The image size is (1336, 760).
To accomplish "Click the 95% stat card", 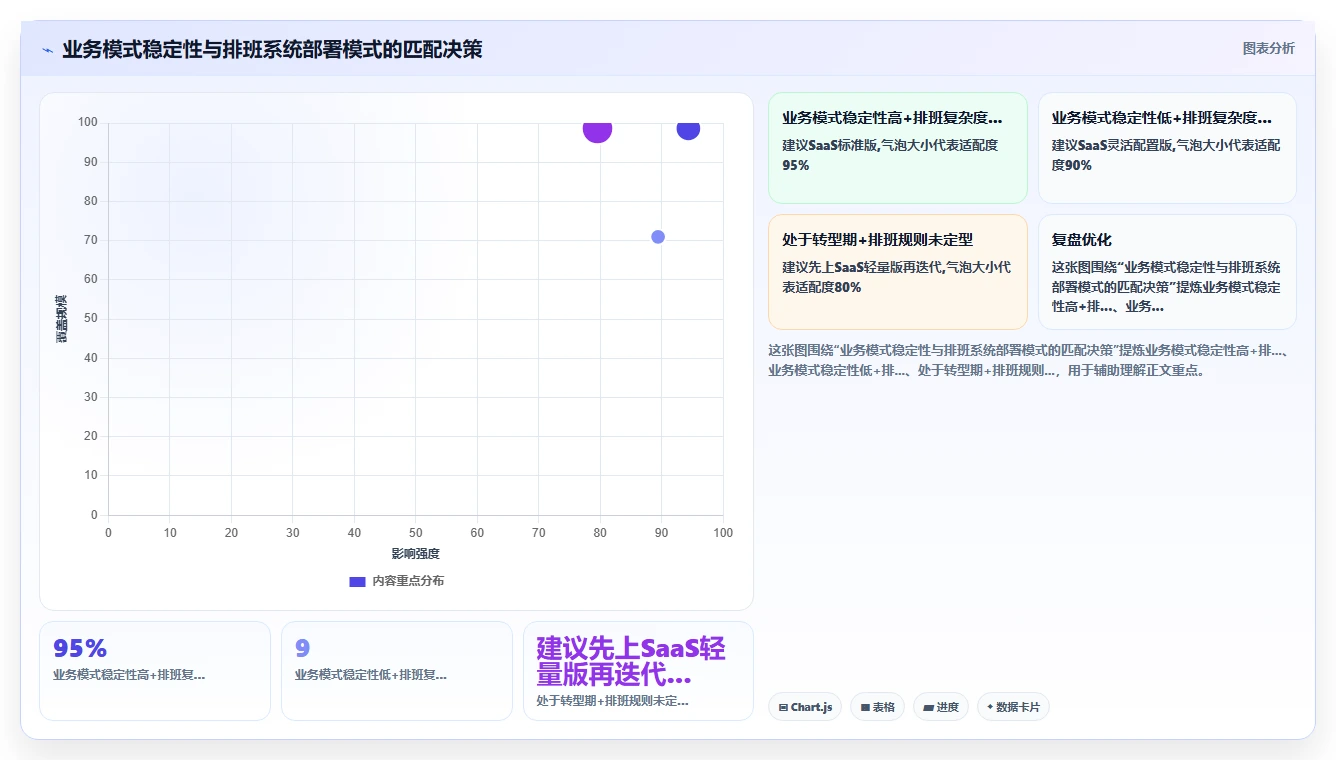I will point(155,671).
